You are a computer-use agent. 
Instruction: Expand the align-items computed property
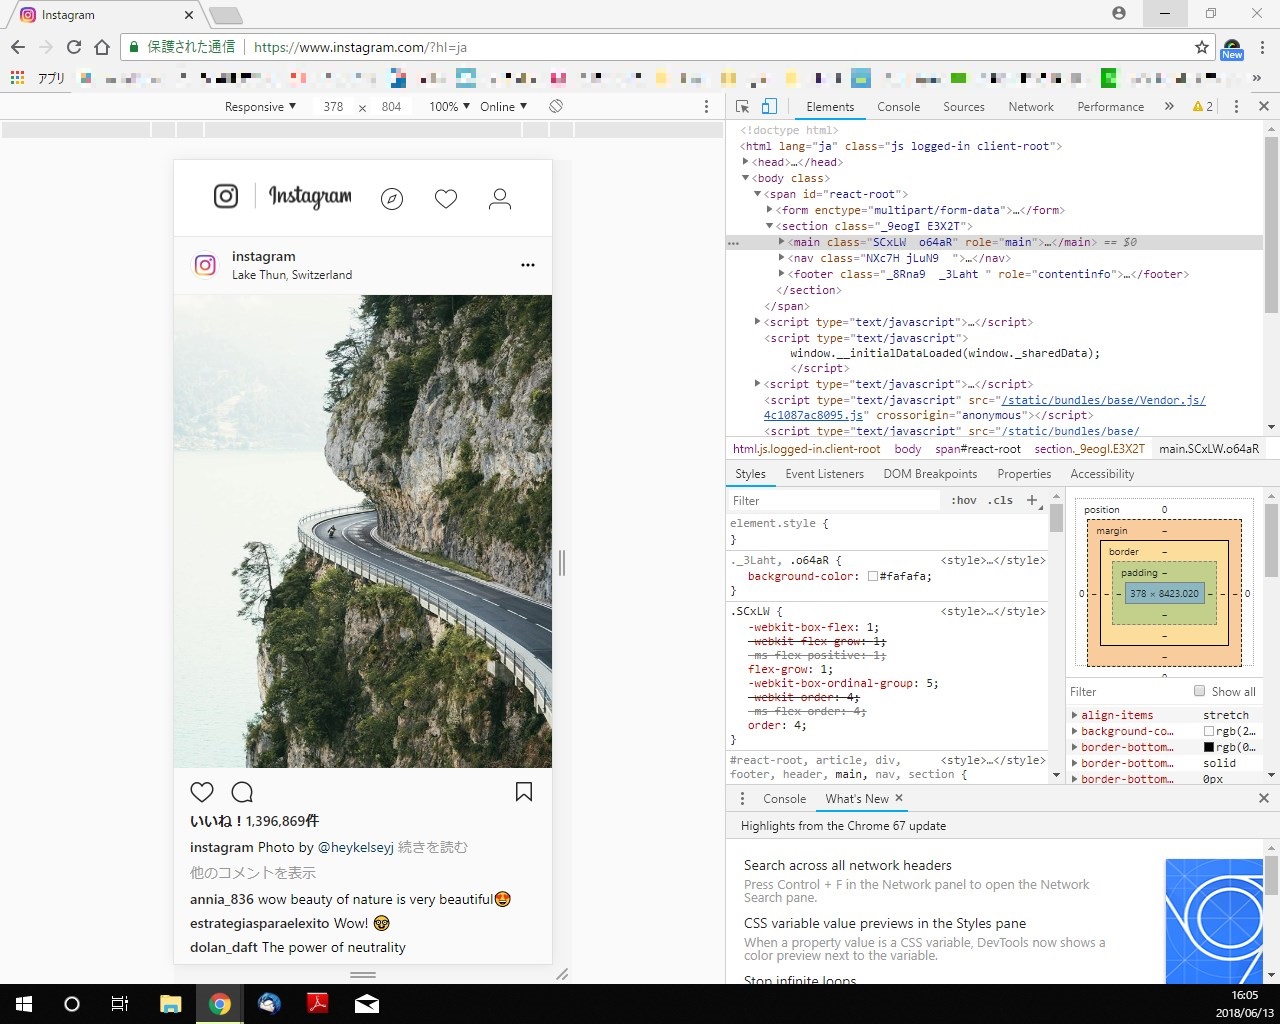pyautogui.click(x=1074, y=715)
